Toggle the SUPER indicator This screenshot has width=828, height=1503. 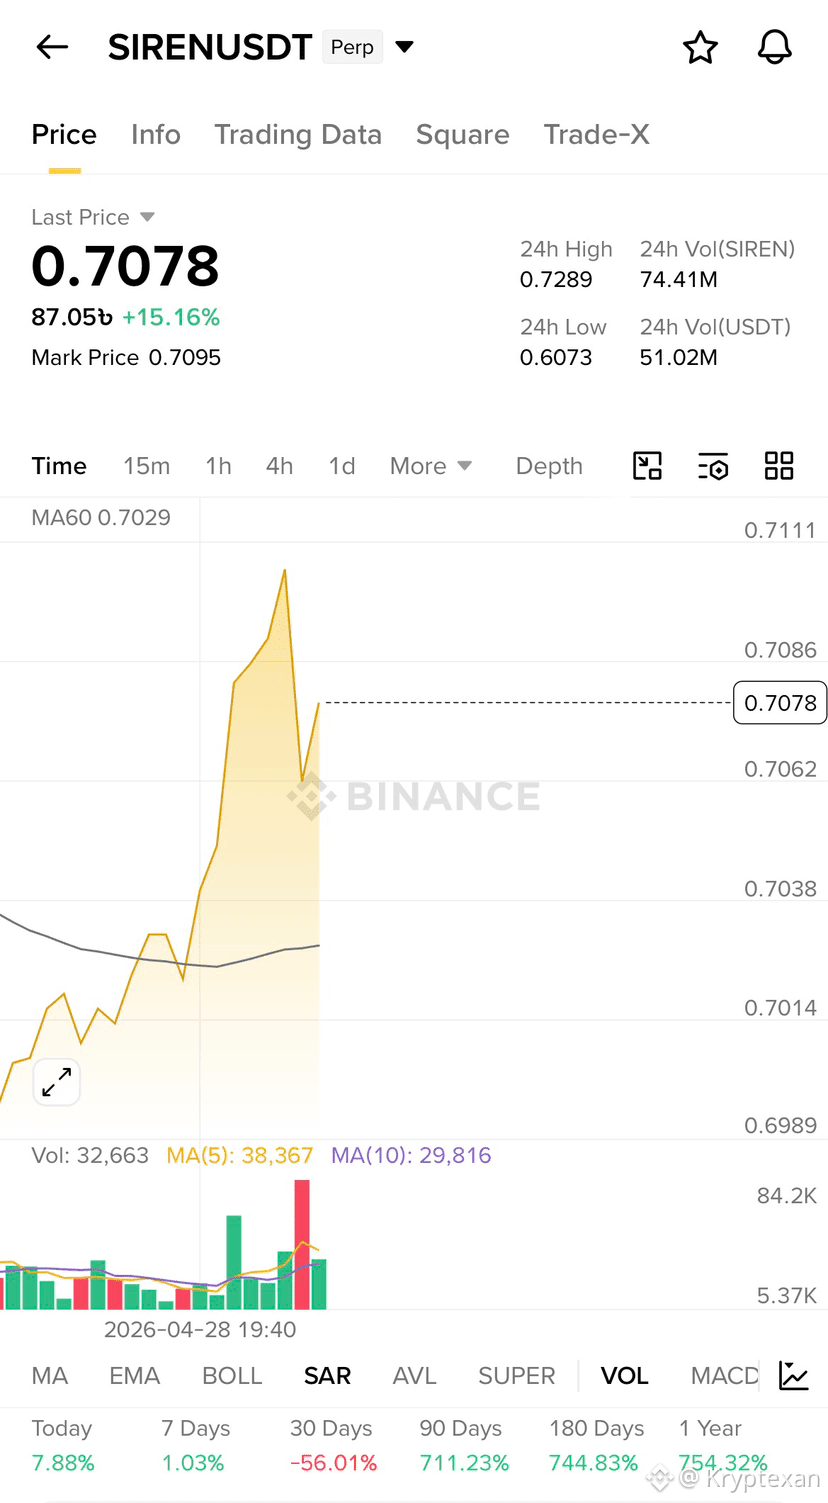point(516,1376)
